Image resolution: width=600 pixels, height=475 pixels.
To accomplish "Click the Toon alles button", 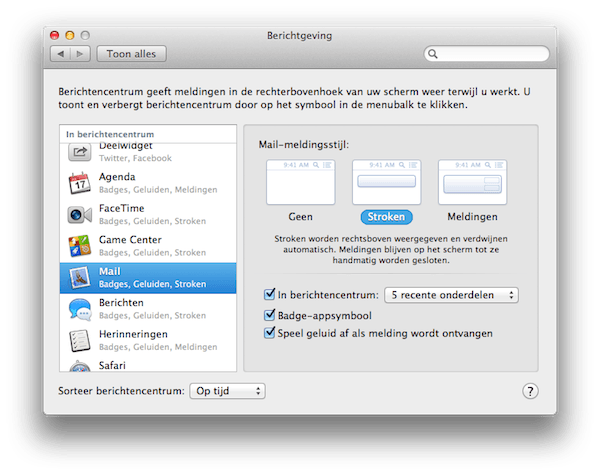I will pyautogui.click(x=131, y=54).
